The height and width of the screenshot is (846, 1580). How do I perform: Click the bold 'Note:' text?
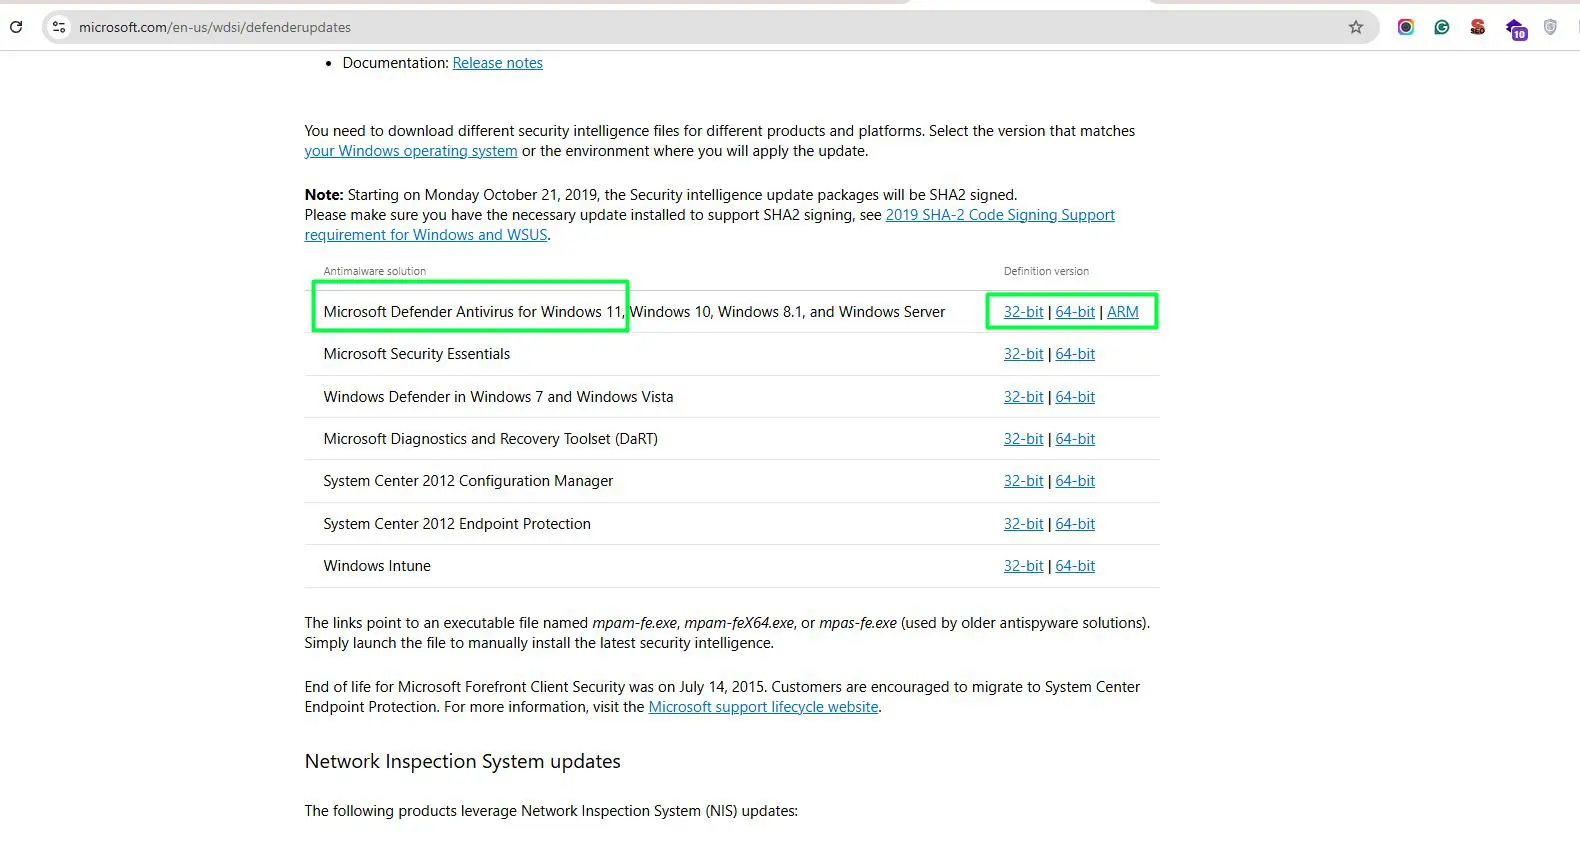click(324, 195)
